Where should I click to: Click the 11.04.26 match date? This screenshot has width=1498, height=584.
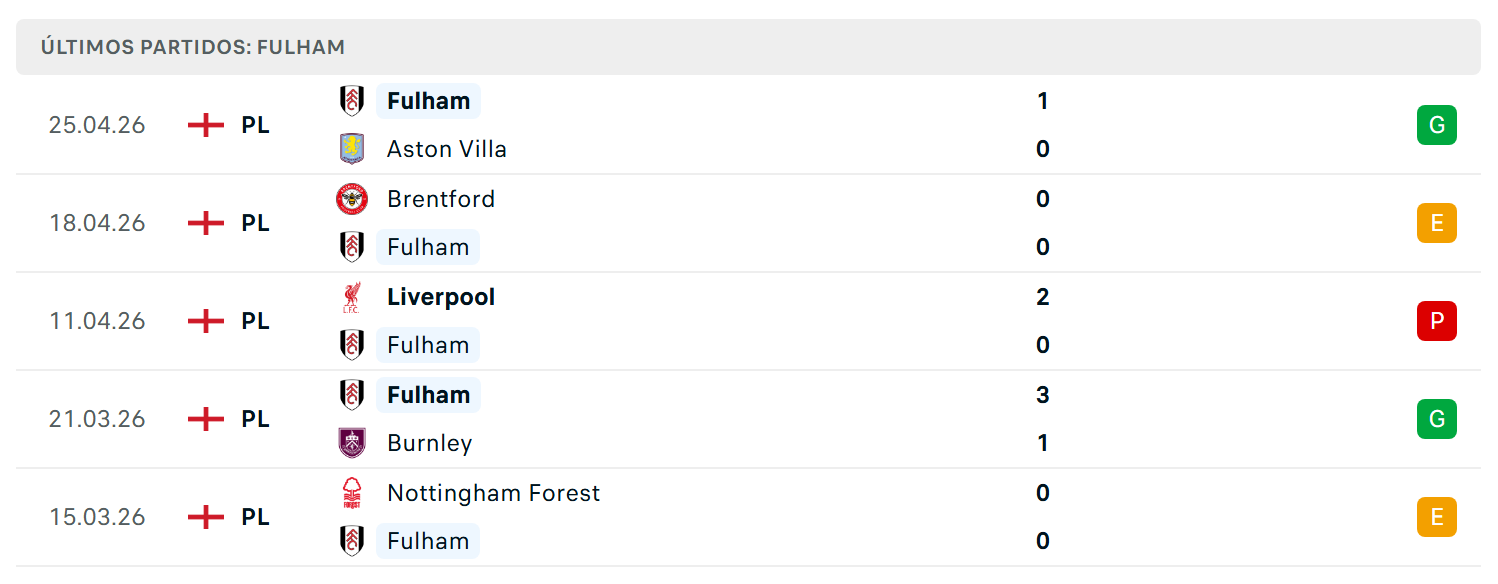pyautogui.click(x=98, y=321)
